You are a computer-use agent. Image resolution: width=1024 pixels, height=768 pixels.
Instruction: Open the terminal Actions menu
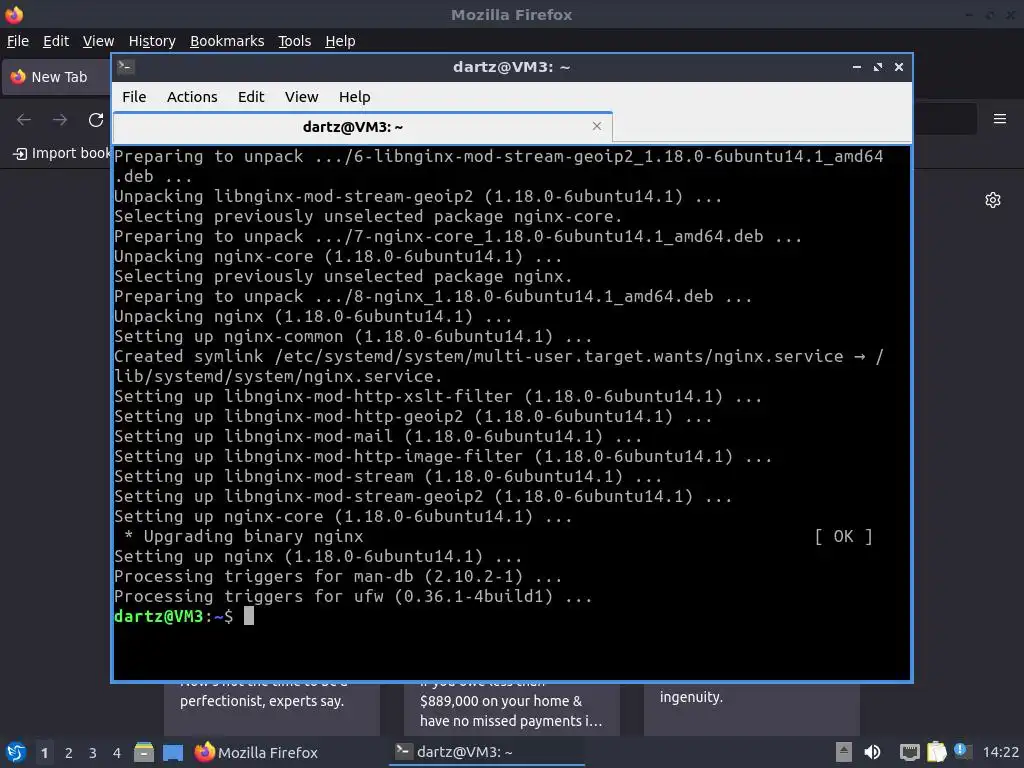click(x=192, y=97)
